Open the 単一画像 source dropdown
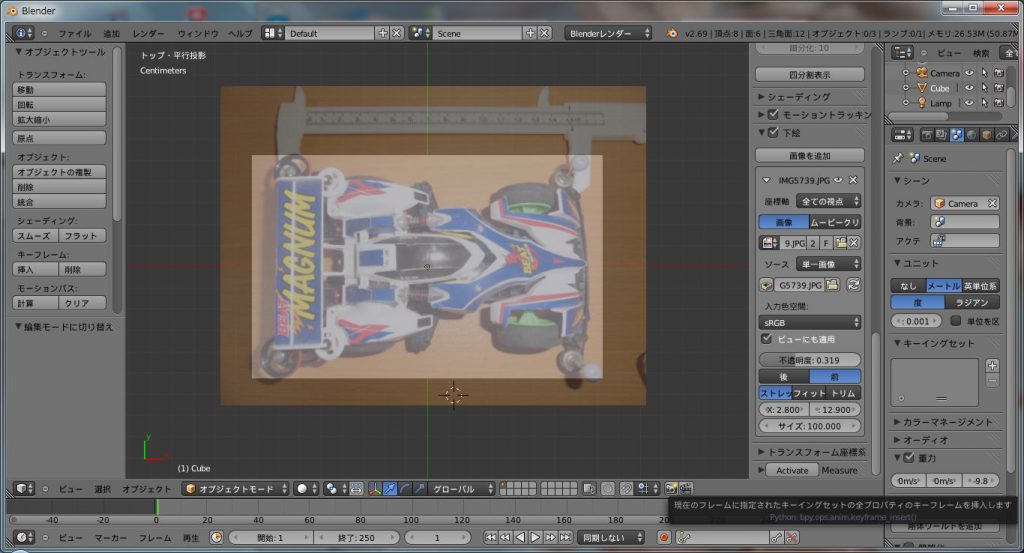 coord(828,264)
